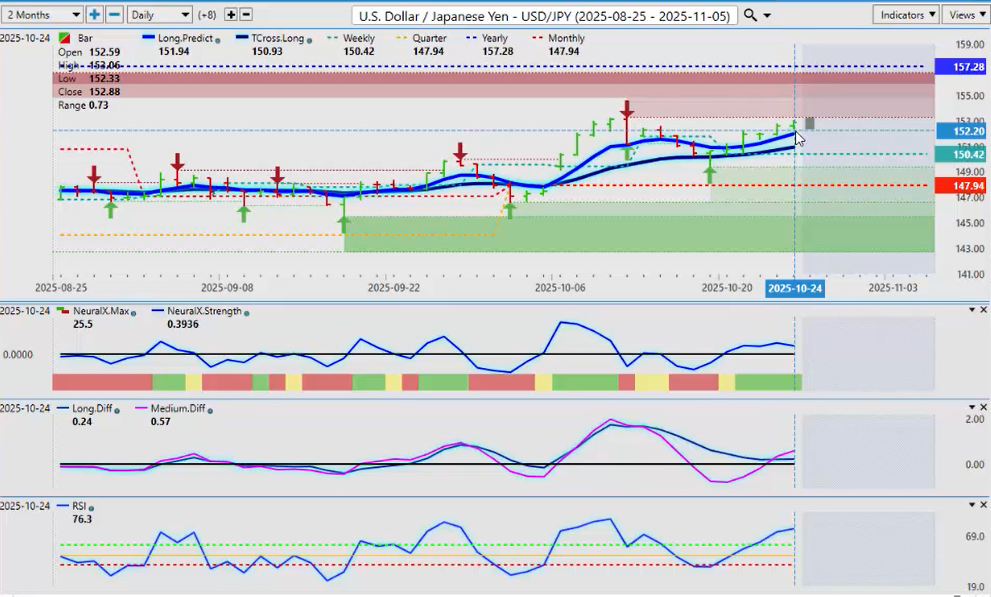This screenshot has width=991, height=597.
Task: Click the Monthly level legend label
Action: (x=566, y=39)
